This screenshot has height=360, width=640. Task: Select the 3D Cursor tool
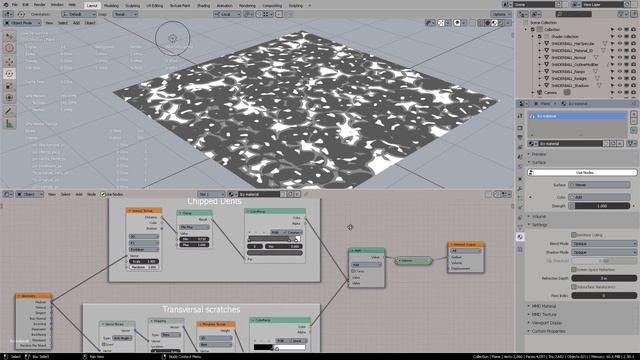coord(9,48)
